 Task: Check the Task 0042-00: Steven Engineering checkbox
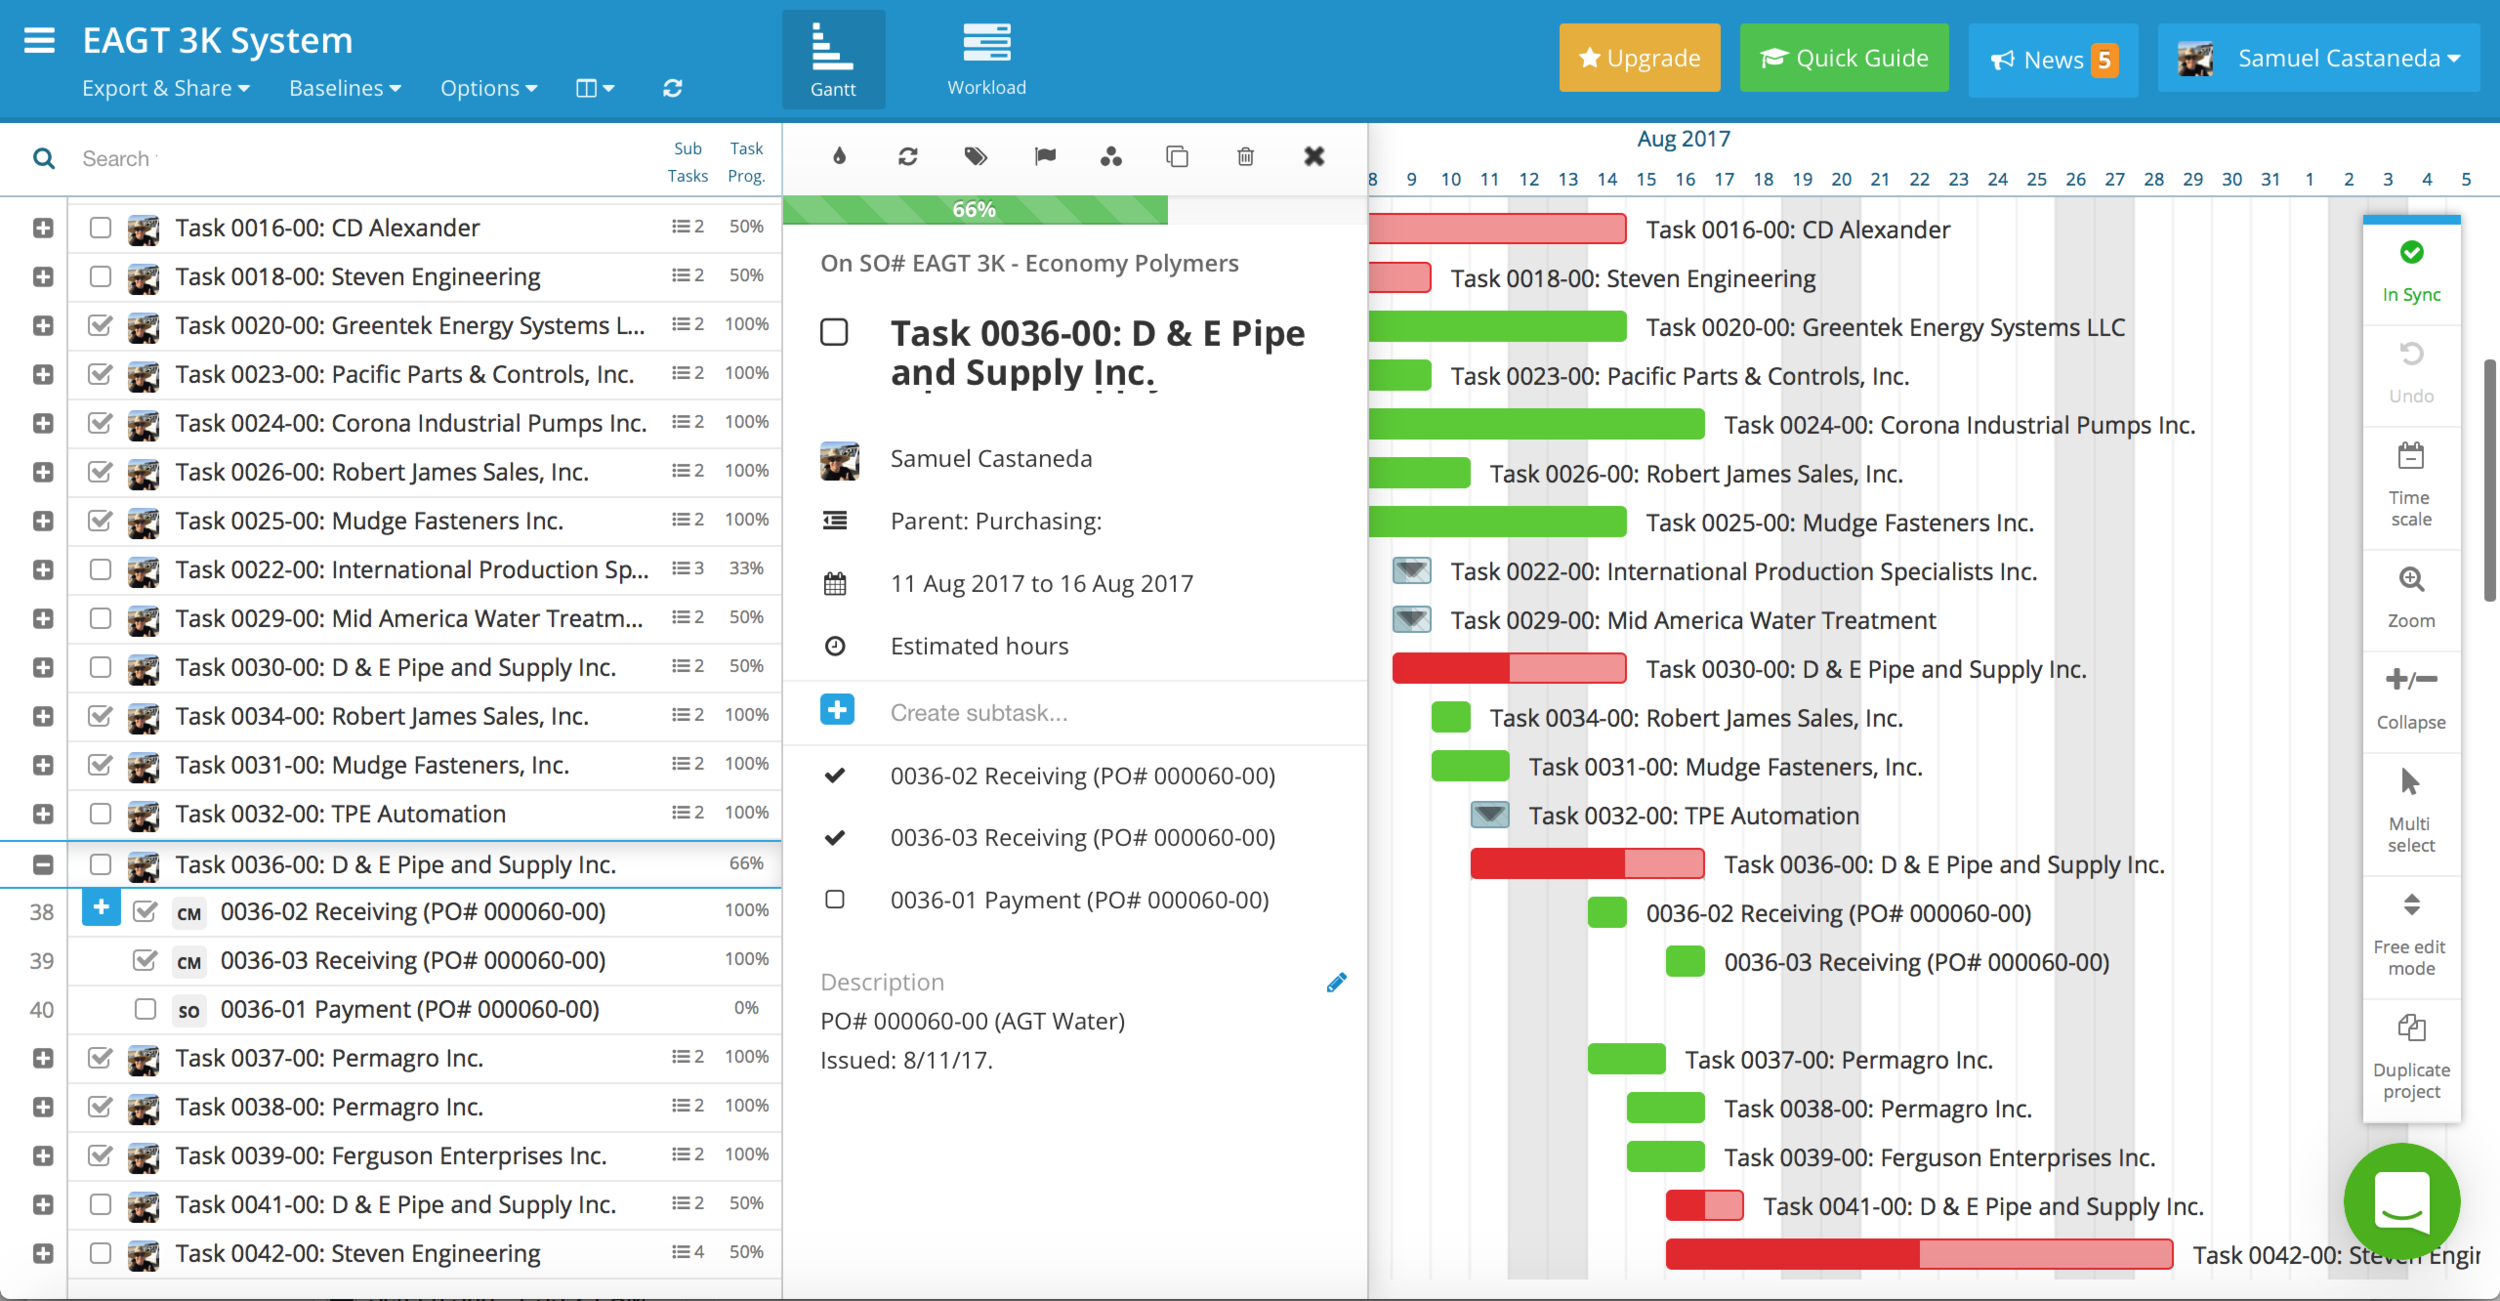tap(100, 1253)
